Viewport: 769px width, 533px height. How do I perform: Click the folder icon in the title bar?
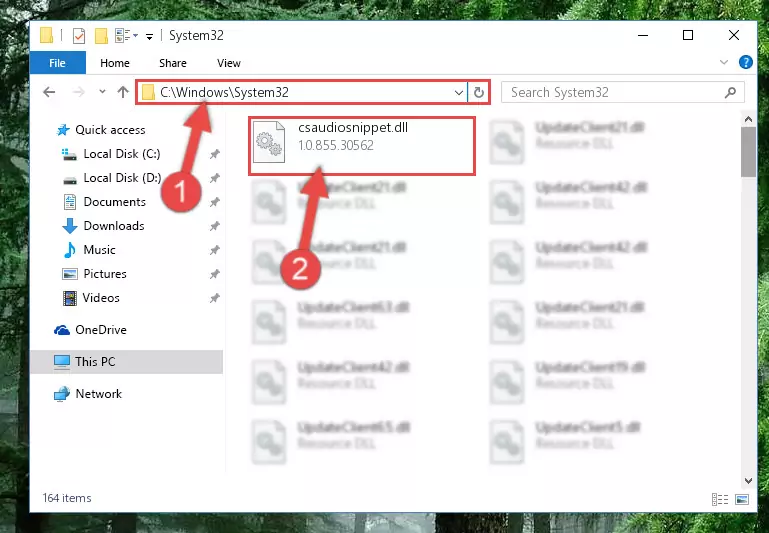point(47,35)
